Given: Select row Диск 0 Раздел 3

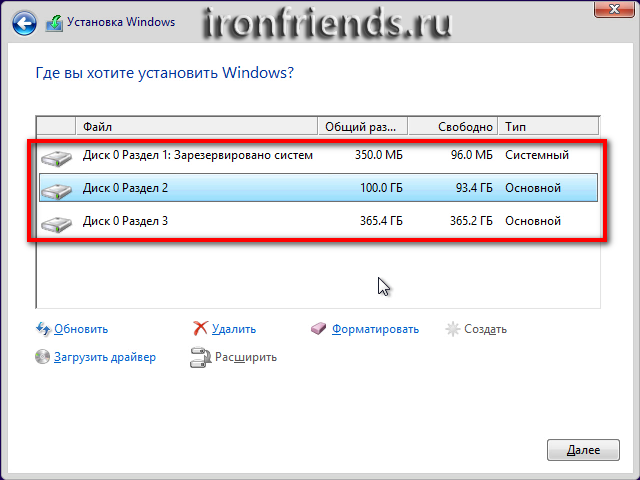Looking at the screenshot, I should pos(300,221).
